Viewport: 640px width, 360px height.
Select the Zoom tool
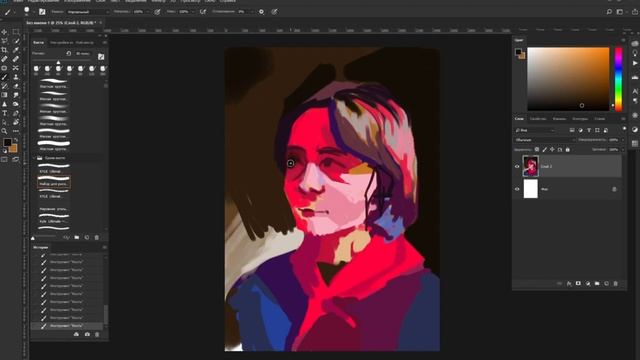point(4,131)
